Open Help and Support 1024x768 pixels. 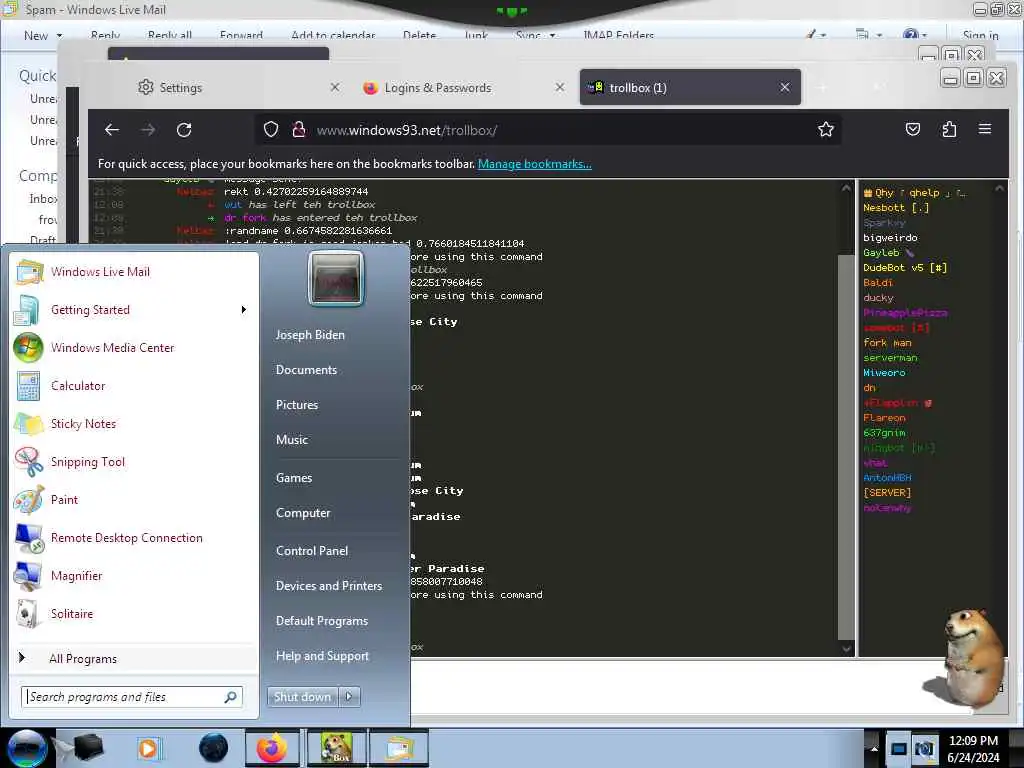(x=322, y=656)
